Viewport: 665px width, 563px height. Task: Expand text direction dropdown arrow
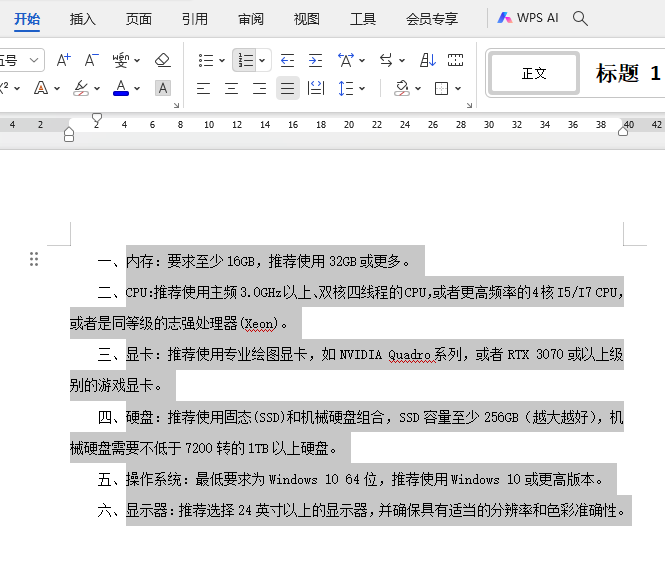pyautogui.click(x=402, y=61)
